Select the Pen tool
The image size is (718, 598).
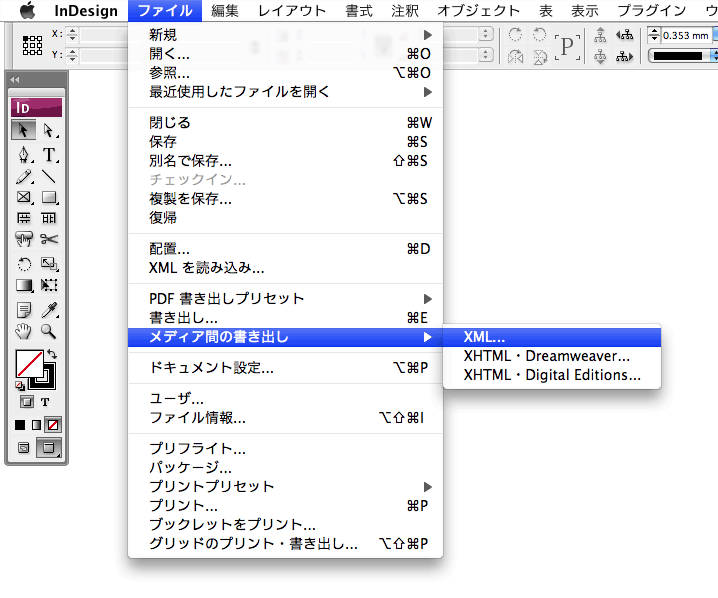click(x=23, y=155)
